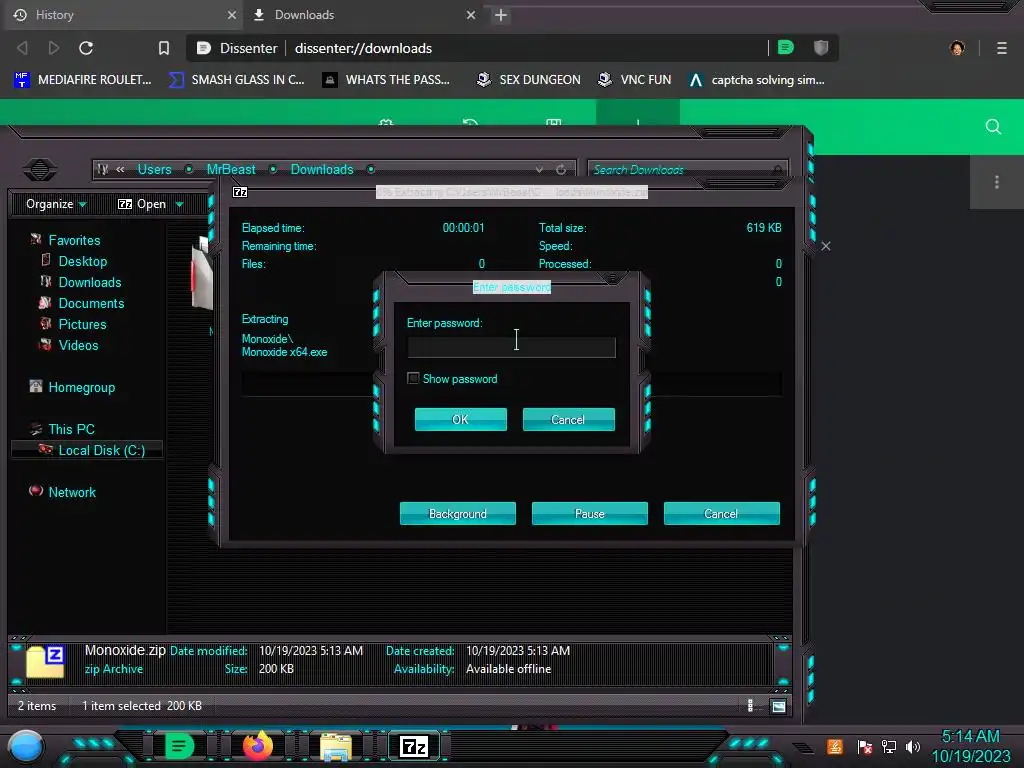This screenshot has height=768, width=1024.
Task: Click the green Dissenter comment icon
Action: [786, 47]
